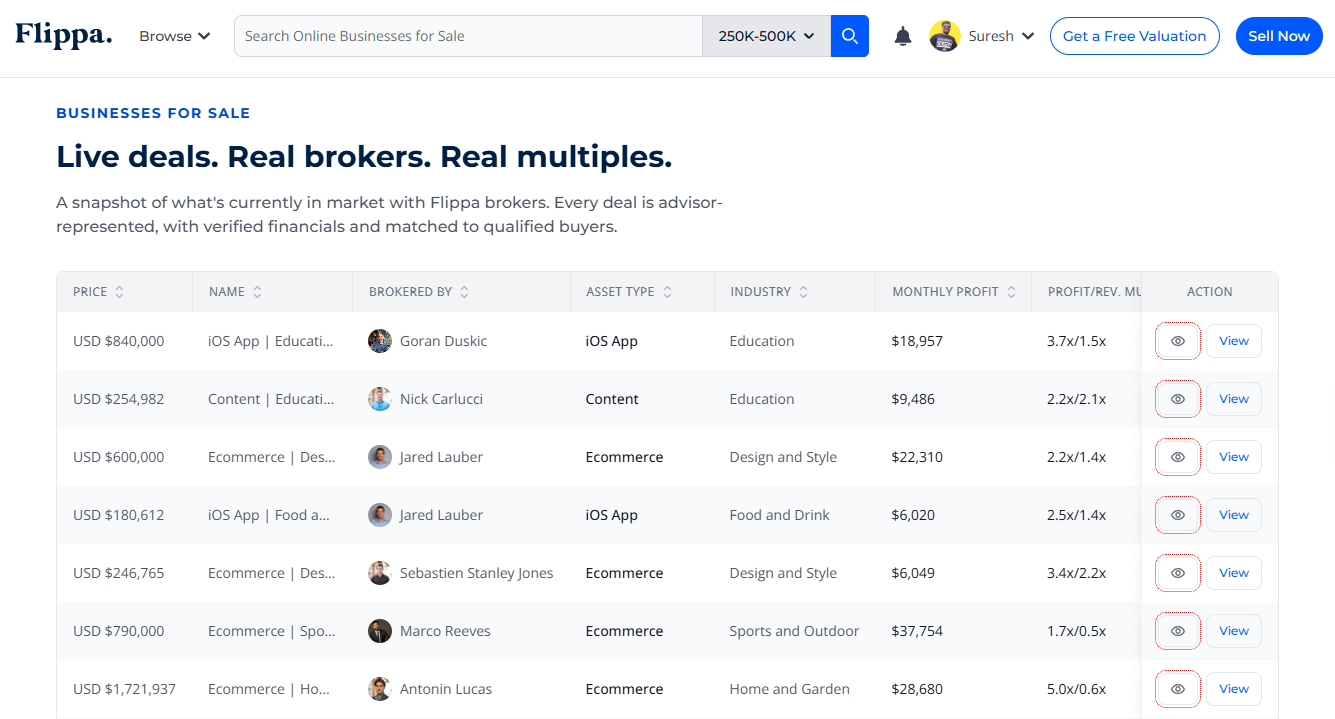Click name 'Ecommerce | Ho...'
This screenshot has width=1335, height=719.
269,689
